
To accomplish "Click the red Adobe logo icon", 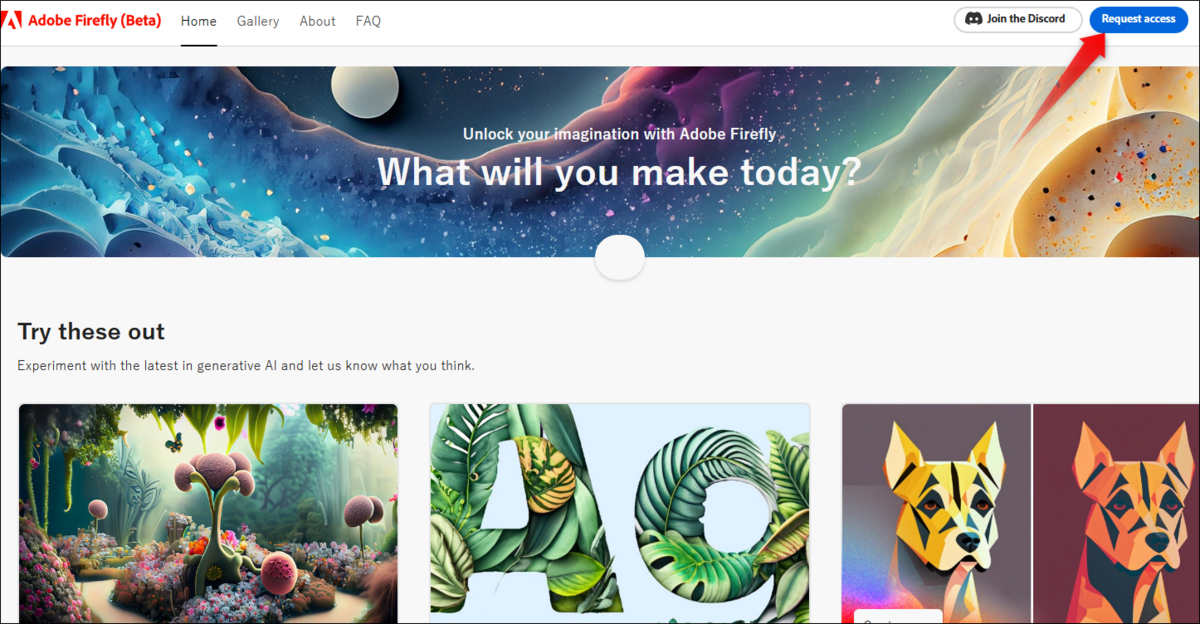I will point(12,20).
